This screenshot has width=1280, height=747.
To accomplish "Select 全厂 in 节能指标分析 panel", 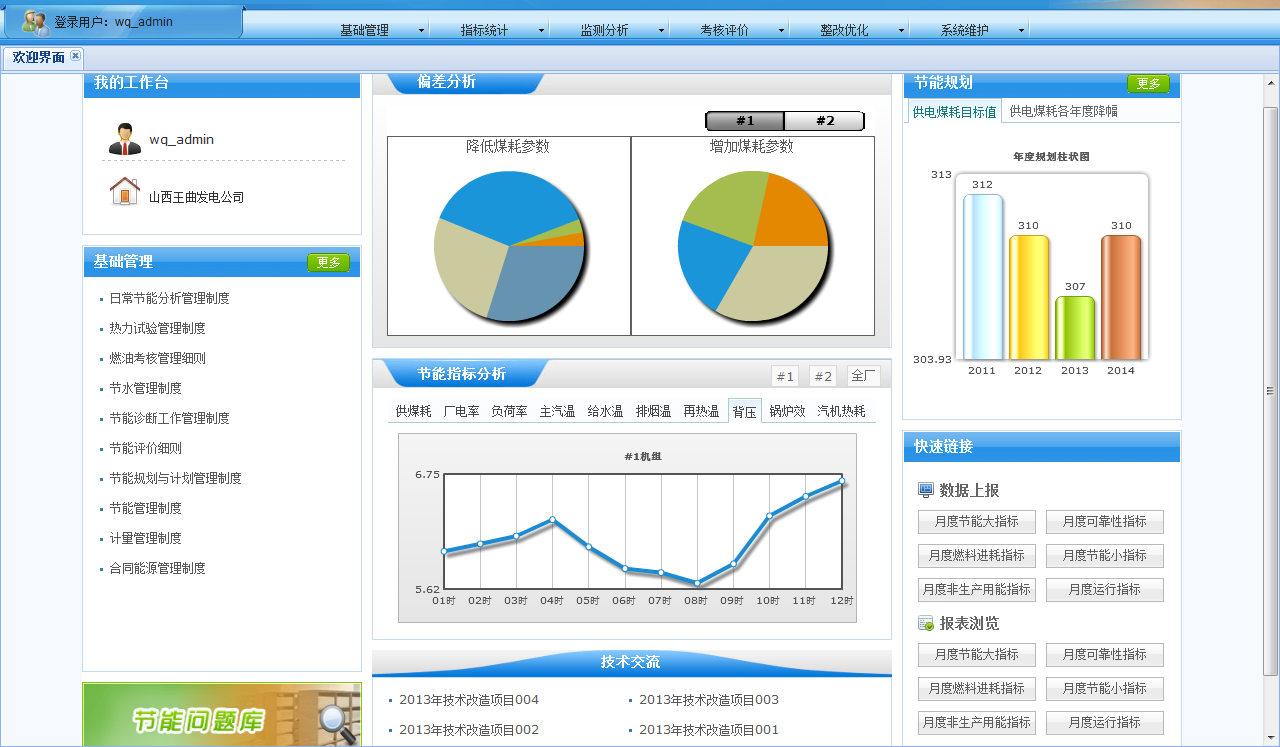I will [x=863, y=376].
